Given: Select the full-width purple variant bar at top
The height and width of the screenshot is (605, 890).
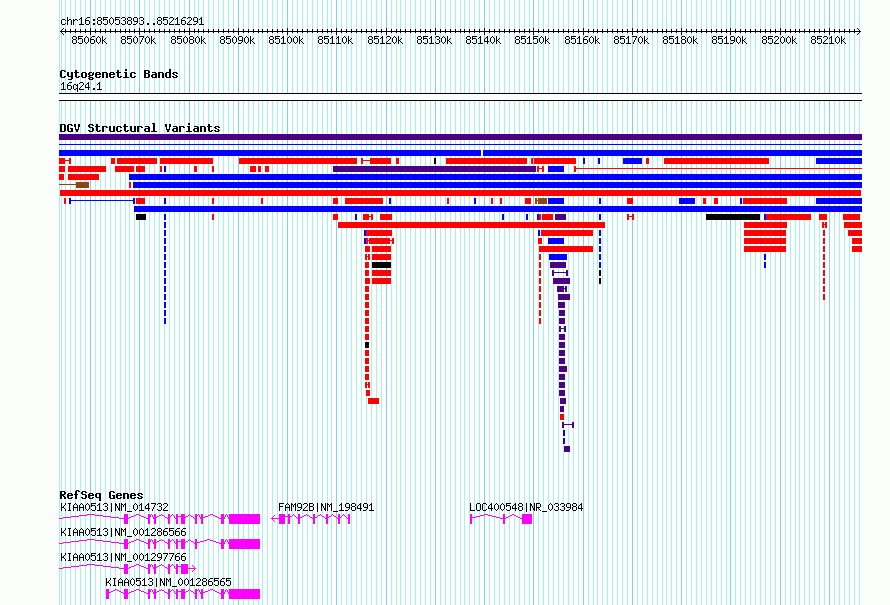Looking at the screenshot, I should coord(460,137).
